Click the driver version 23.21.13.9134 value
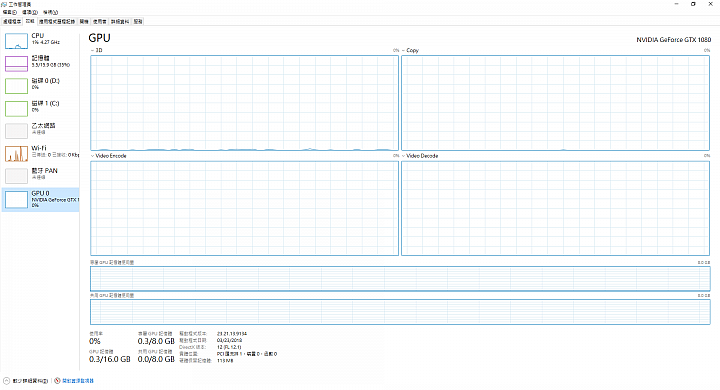 click(x=232, y=334)
